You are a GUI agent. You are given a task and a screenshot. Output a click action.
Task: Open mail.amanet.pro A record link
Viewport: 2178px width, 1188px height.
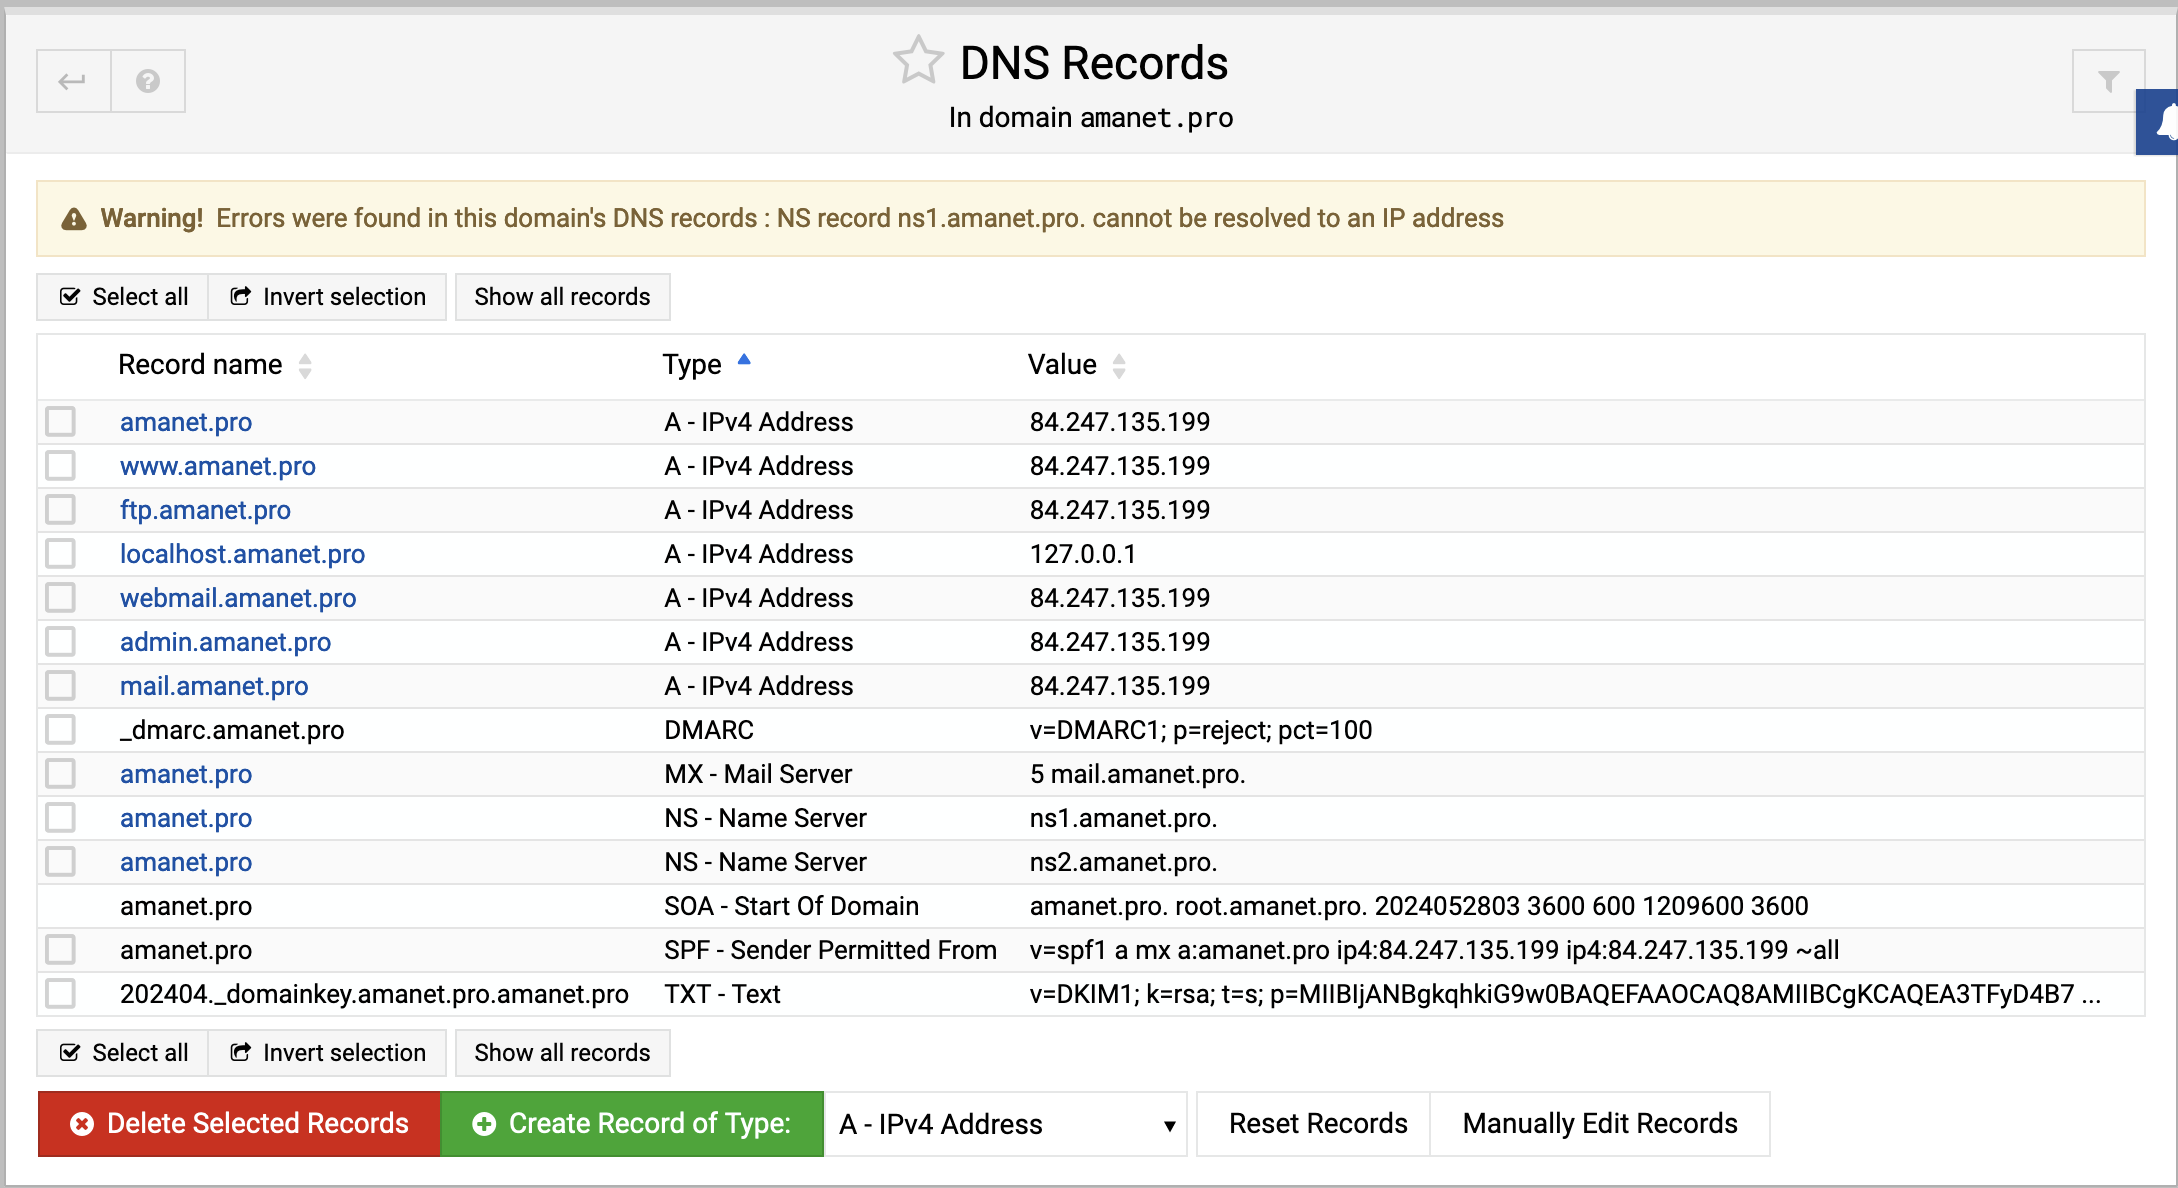[x=214, y=686]
